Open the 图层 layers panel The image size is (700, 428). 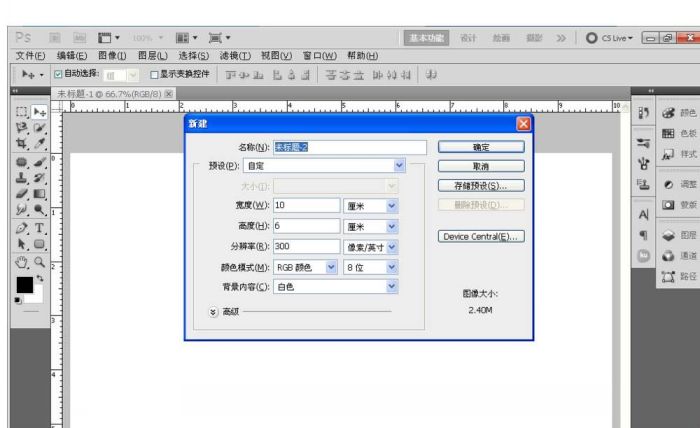pyautogui.click(x=679, y=235)
